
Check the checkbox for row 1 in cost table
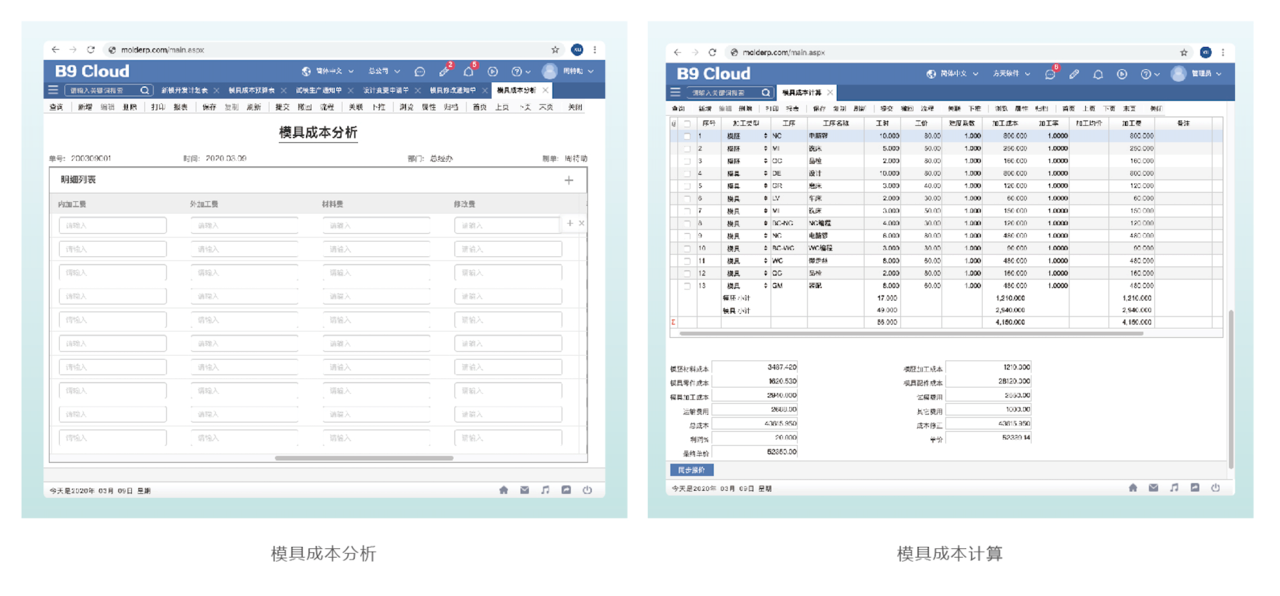[686, 136]
